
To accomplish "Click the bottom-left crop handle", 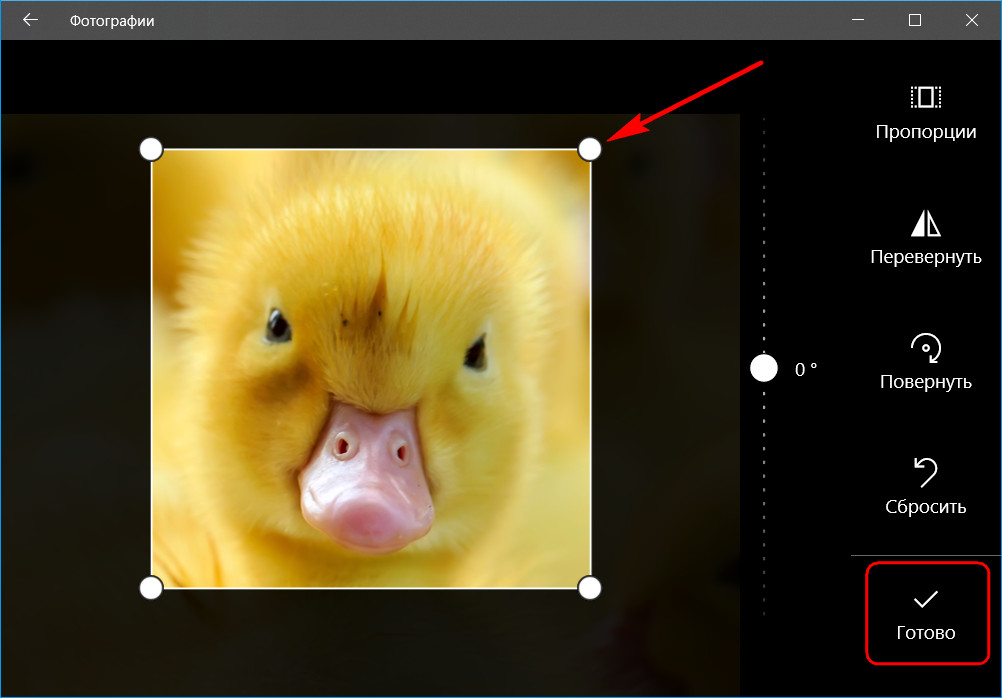I will tap(151, 587).
